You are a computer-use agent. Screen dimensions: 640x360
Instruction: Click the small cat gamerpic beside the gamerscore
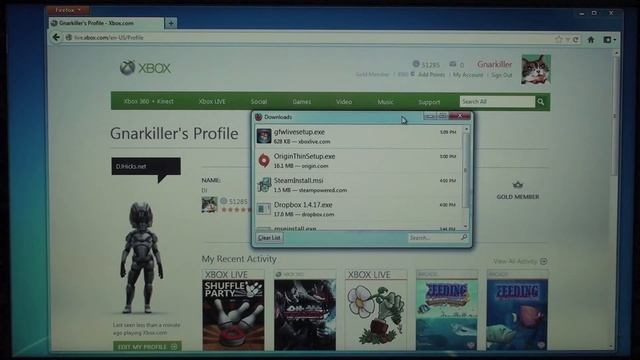pyautogui.click(x=209, y=204)
